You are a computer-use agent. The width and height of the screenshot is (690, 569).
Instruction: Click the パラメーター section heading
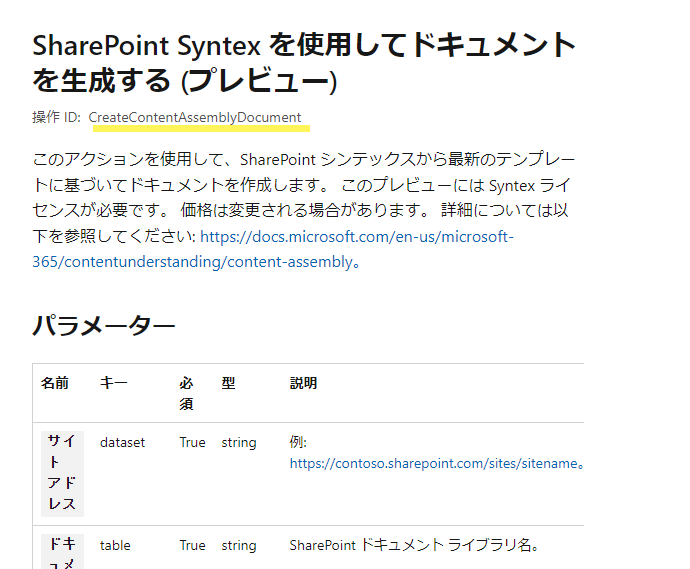click(x=104, y=325)
